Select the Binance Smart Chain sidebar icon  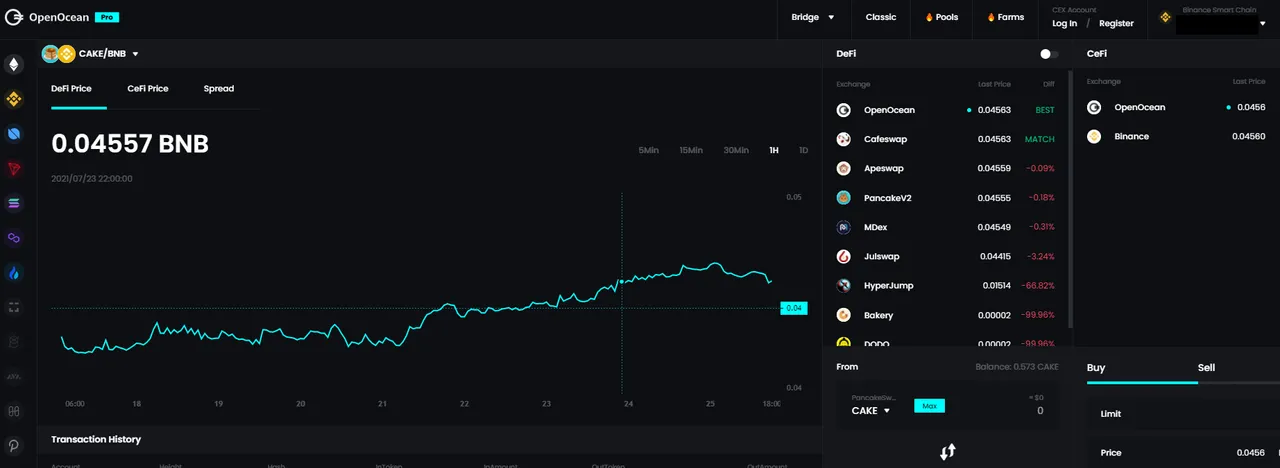(x=14, y=99)
